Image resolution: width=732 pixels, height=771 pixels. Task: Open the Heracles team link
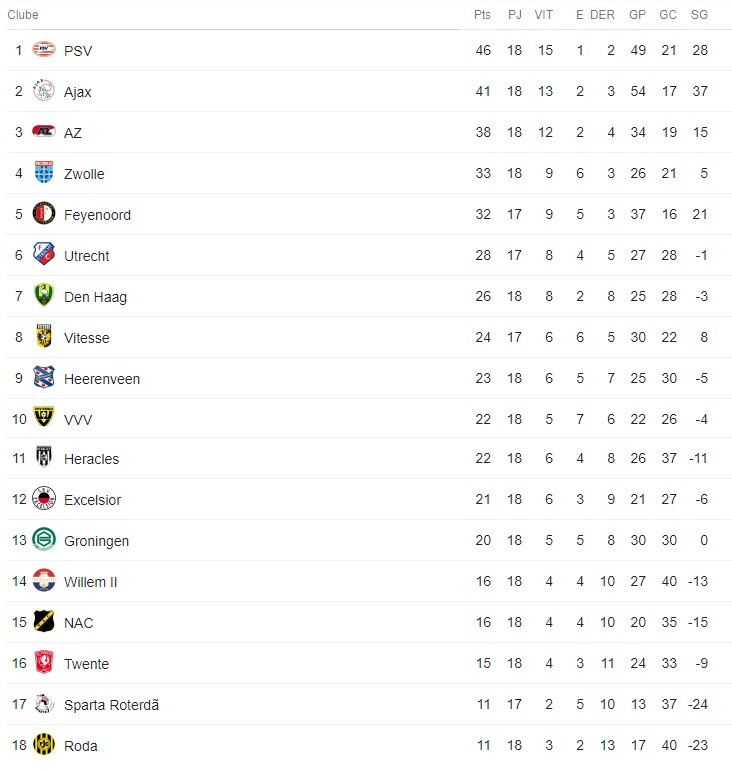(91, 459)
